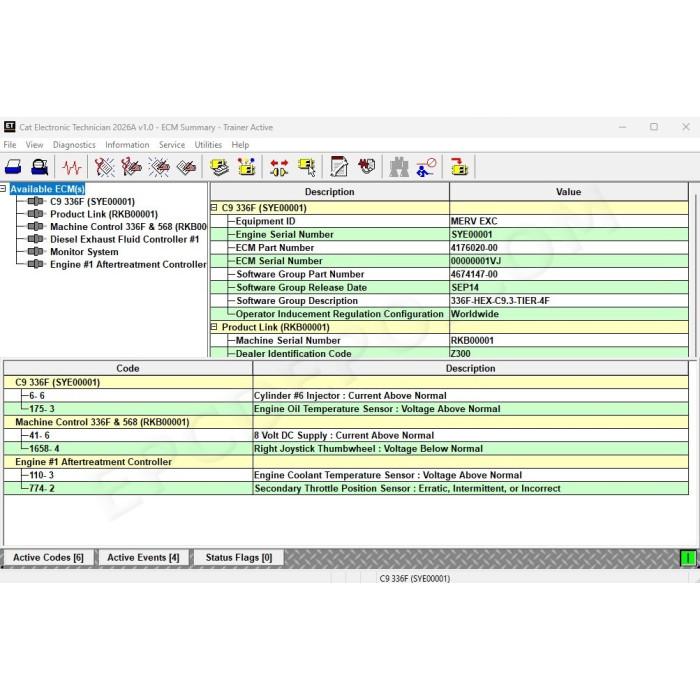Open the Help menu
The image size is (700, 700).
240,145
